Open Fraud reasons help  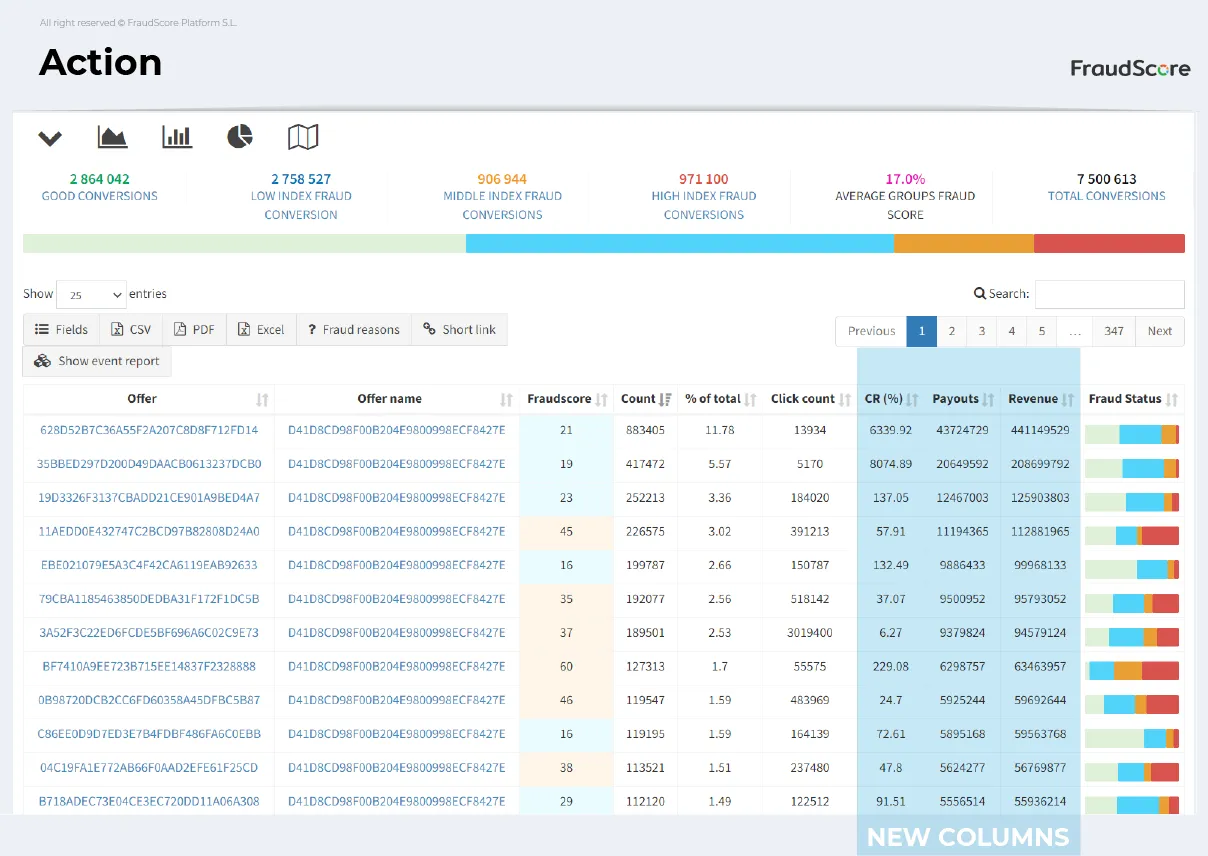[353, 329]
